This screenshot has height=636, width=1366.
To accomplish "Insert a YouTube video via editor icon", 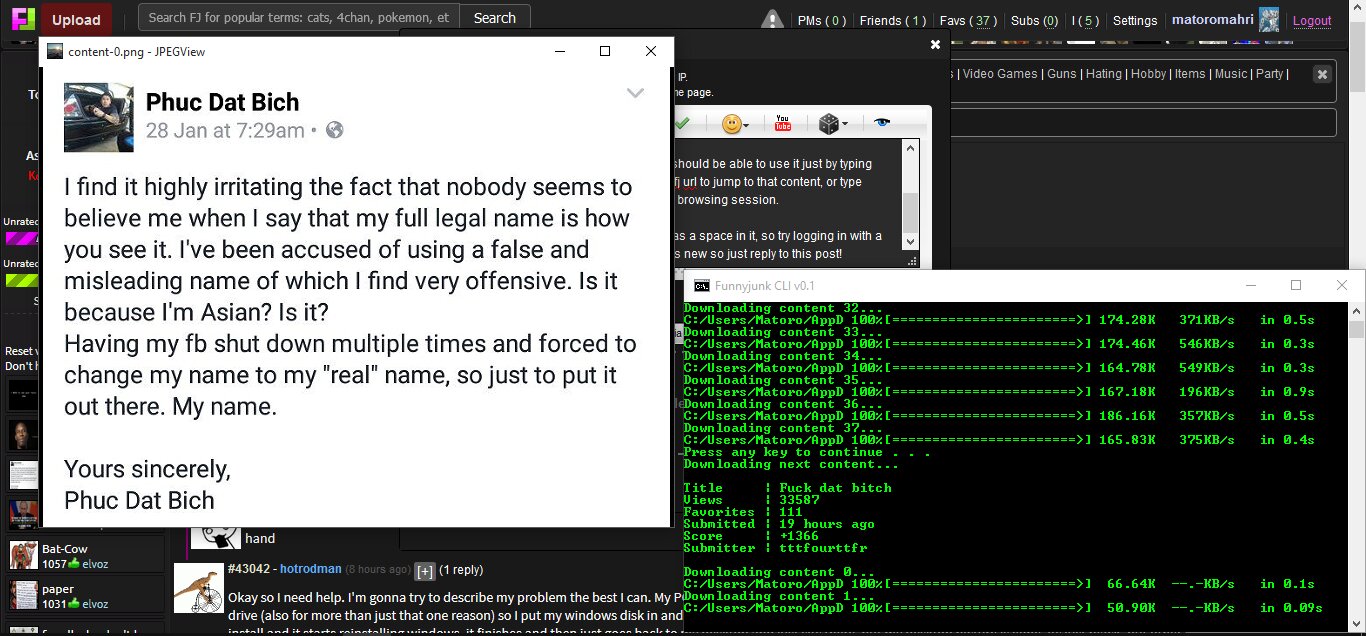I will point(782,123).
